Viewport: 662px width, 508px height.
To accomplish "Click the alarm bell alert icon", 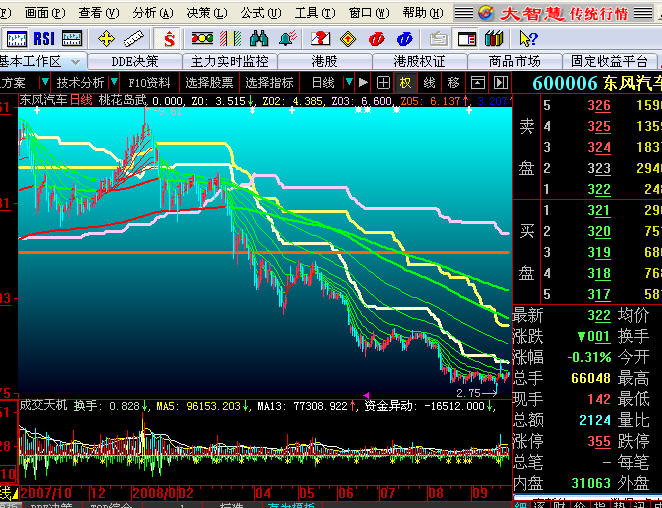I will 288,39.
